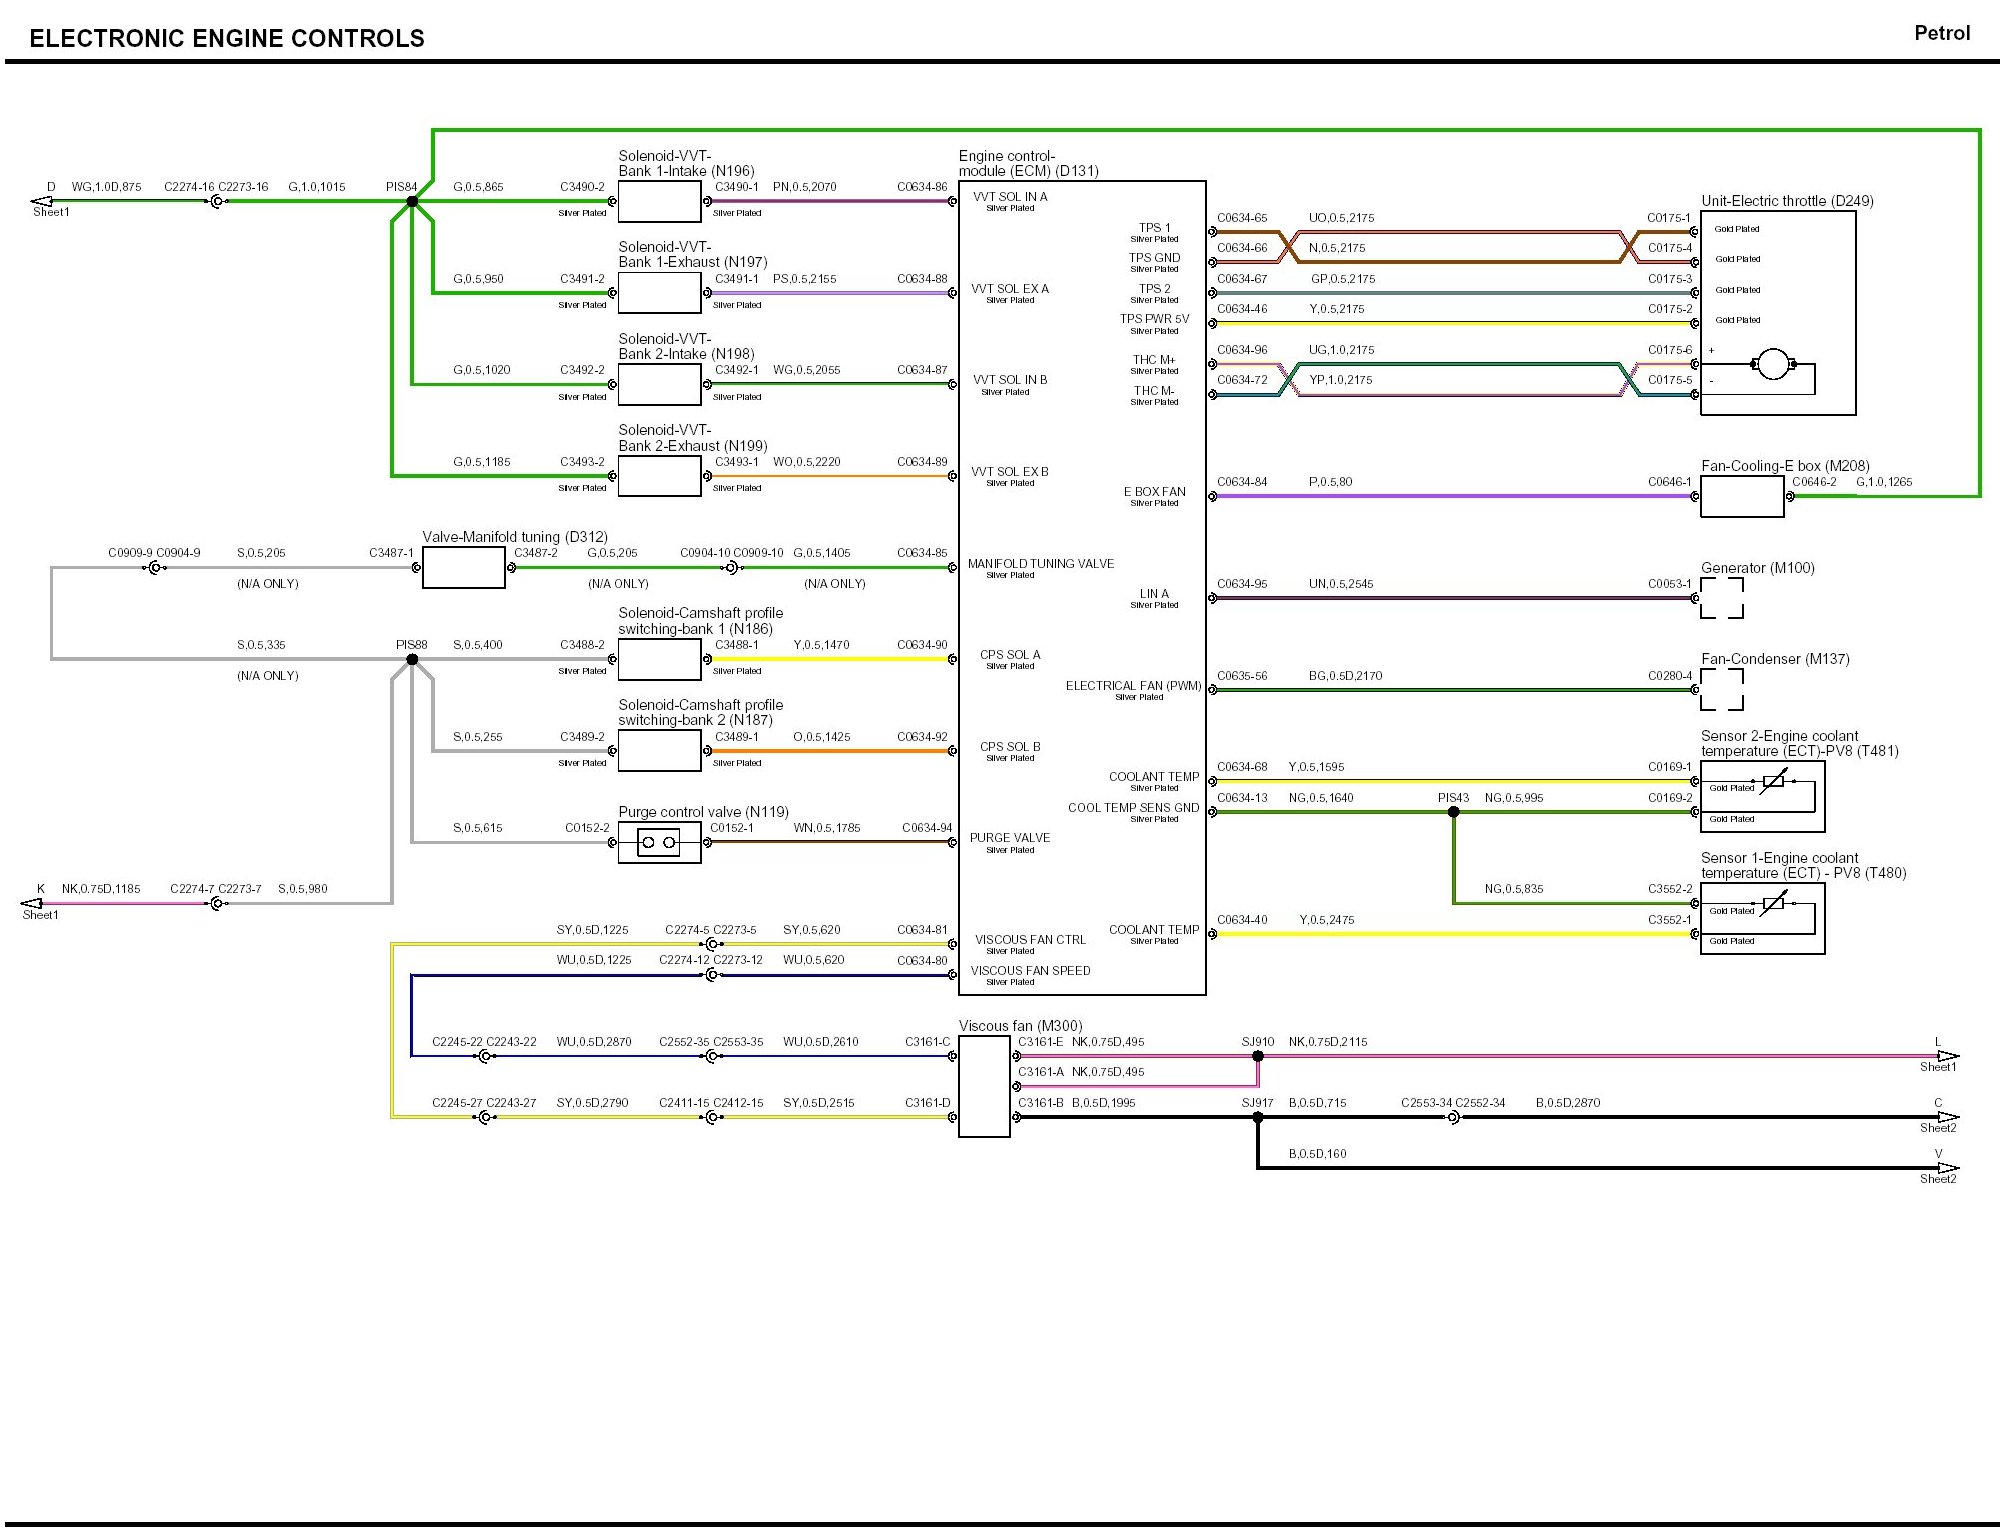This screenshot has height=1540, width=2005.
Task: Click the off-sheet arrow labeled D Sheet1
Action: 42,202
